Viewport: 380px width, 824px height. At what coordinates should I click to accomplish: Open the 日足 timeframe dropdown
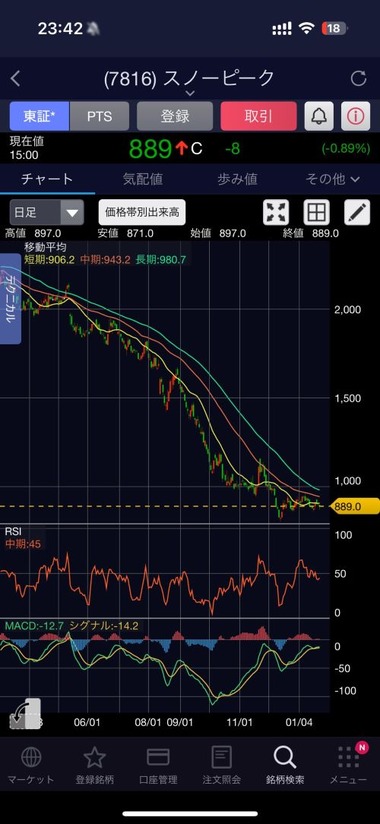pyautogui.click(x=47, y=212)
